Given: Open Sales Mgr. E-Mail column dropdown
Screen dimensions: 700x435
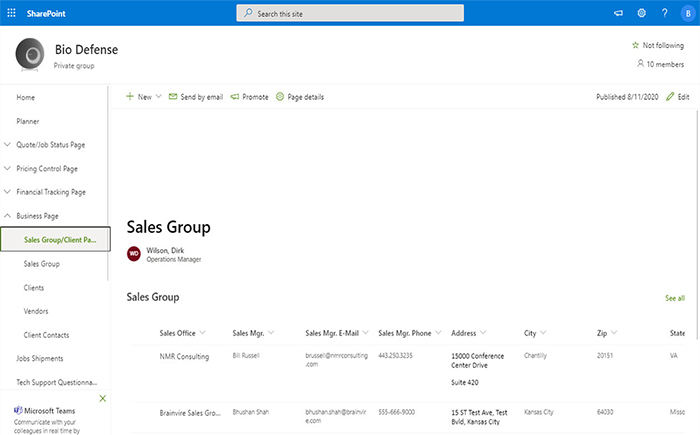Looking at the screenshot, I should pos(366,332).
